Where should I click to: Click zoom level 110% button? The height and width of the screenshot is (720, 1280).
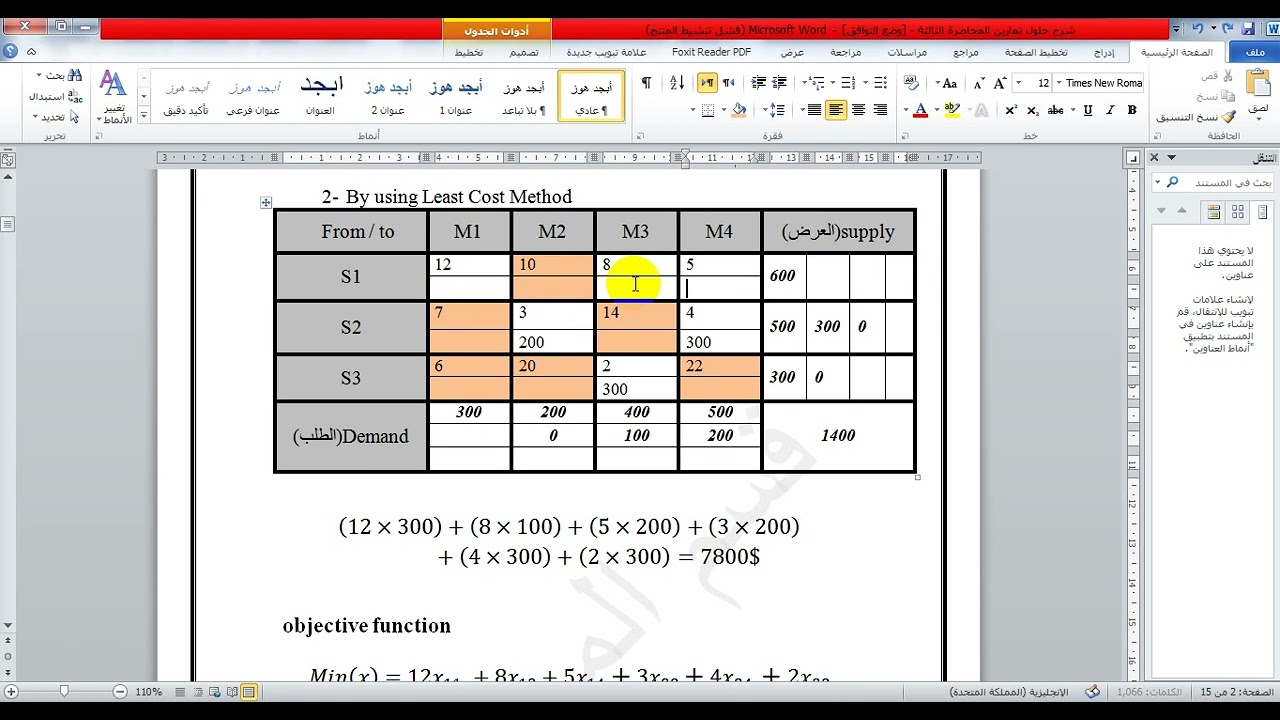(148, 692)
